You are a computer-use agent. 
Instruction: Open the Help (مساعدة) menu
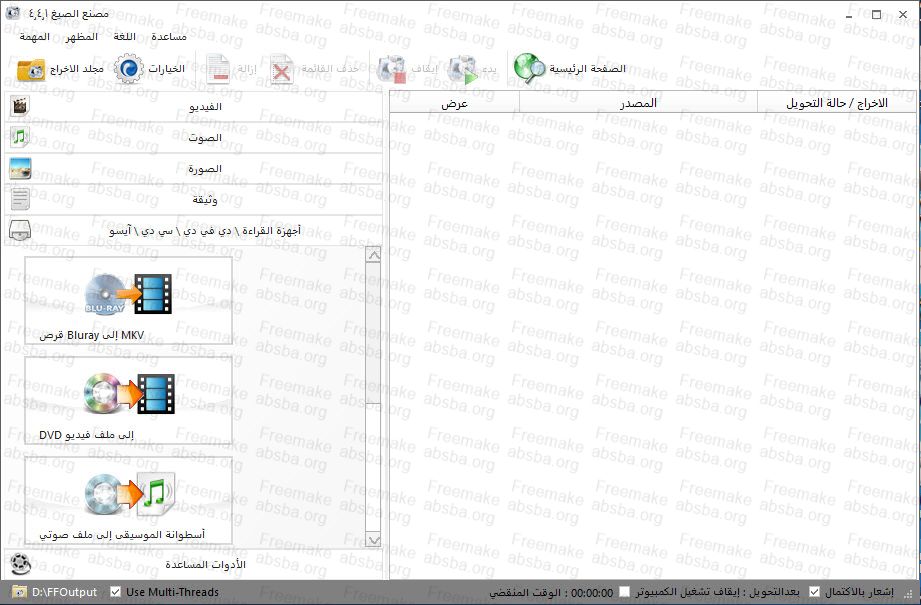(x=169, y=36)
